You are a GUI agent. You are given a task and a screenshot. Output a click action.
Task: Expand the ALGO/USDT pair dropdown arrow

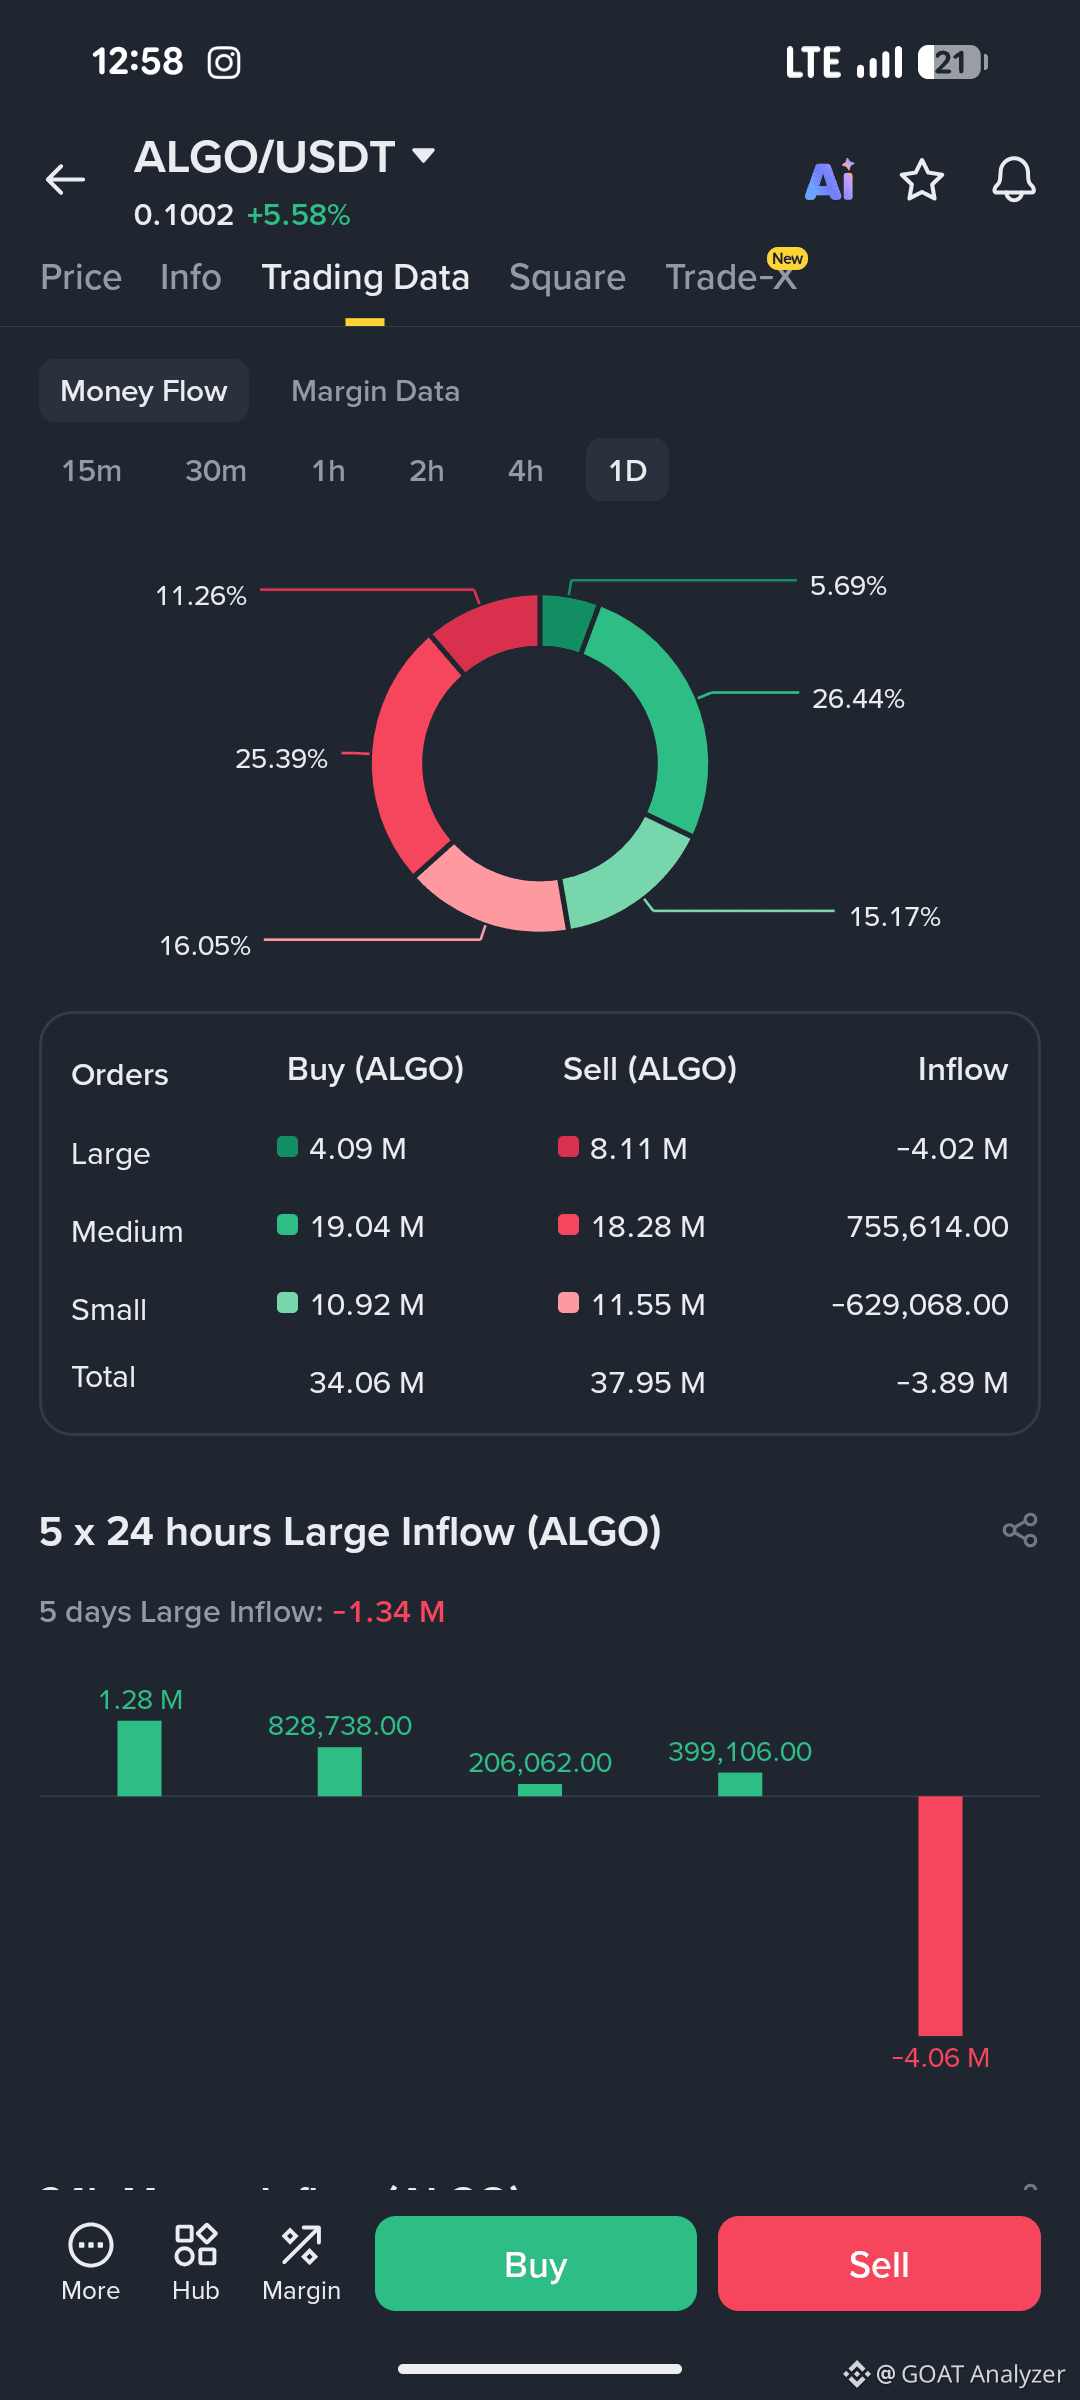point(424,155)
